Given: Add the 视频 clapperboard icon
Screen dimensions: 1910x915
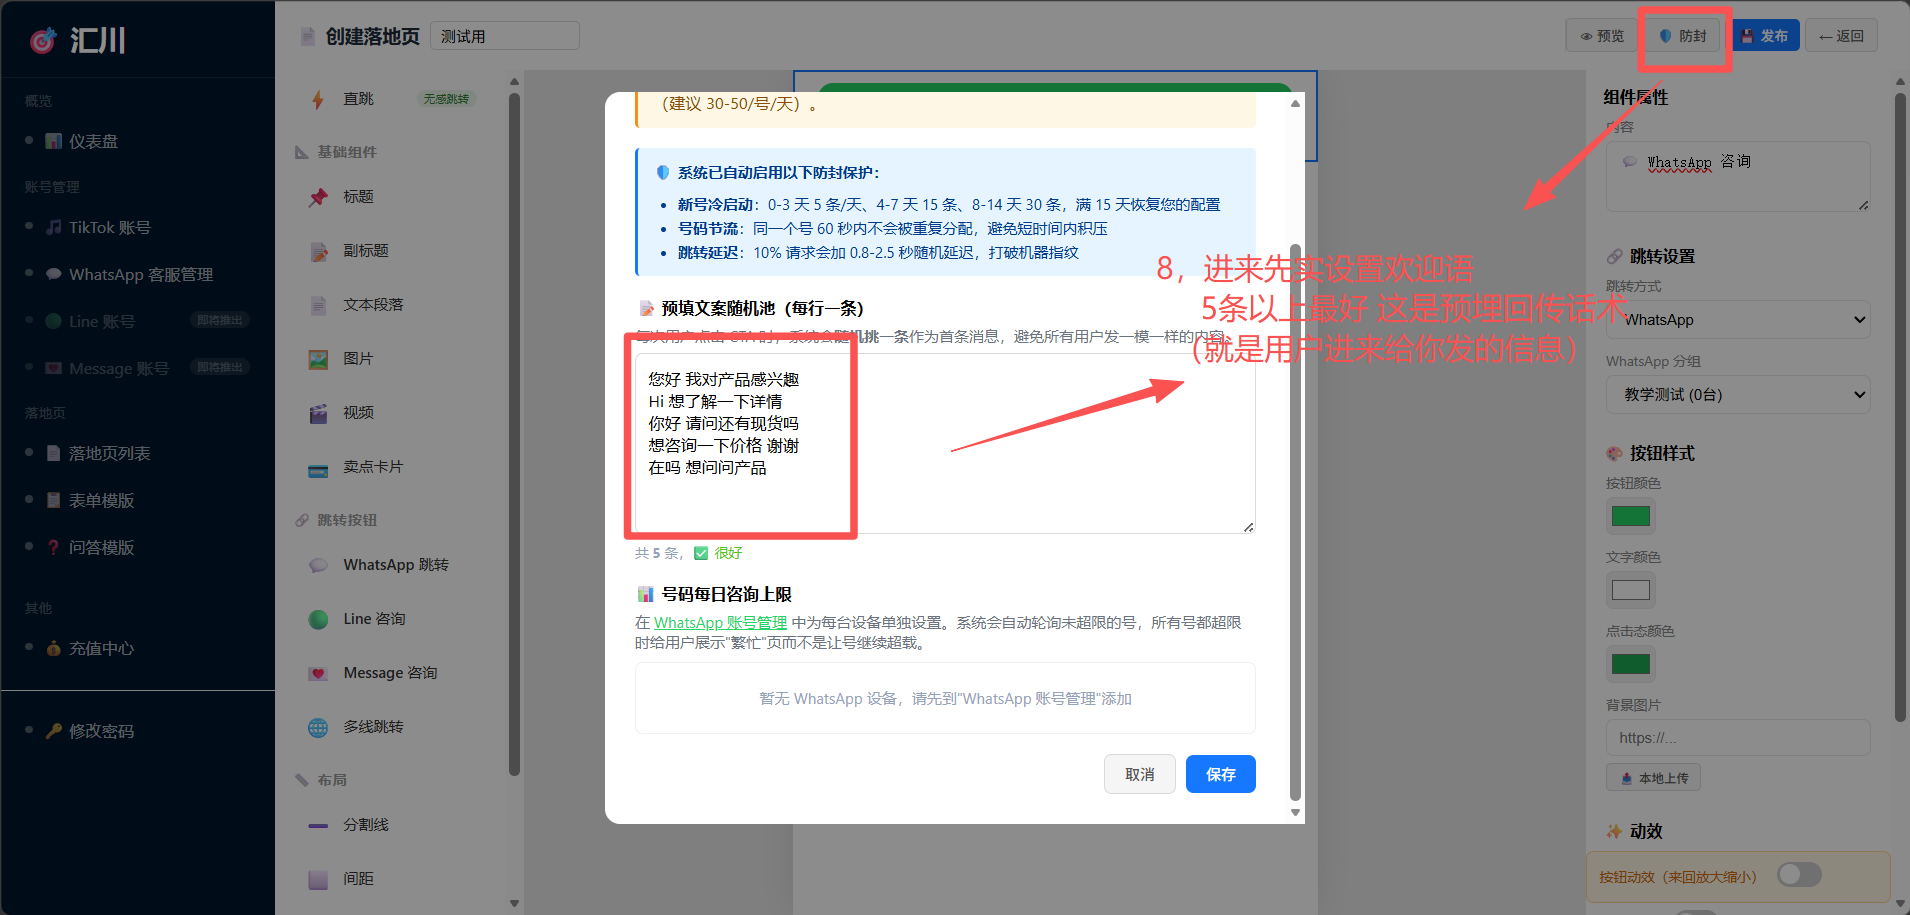Looking at the screenshot, I should 318,413.
